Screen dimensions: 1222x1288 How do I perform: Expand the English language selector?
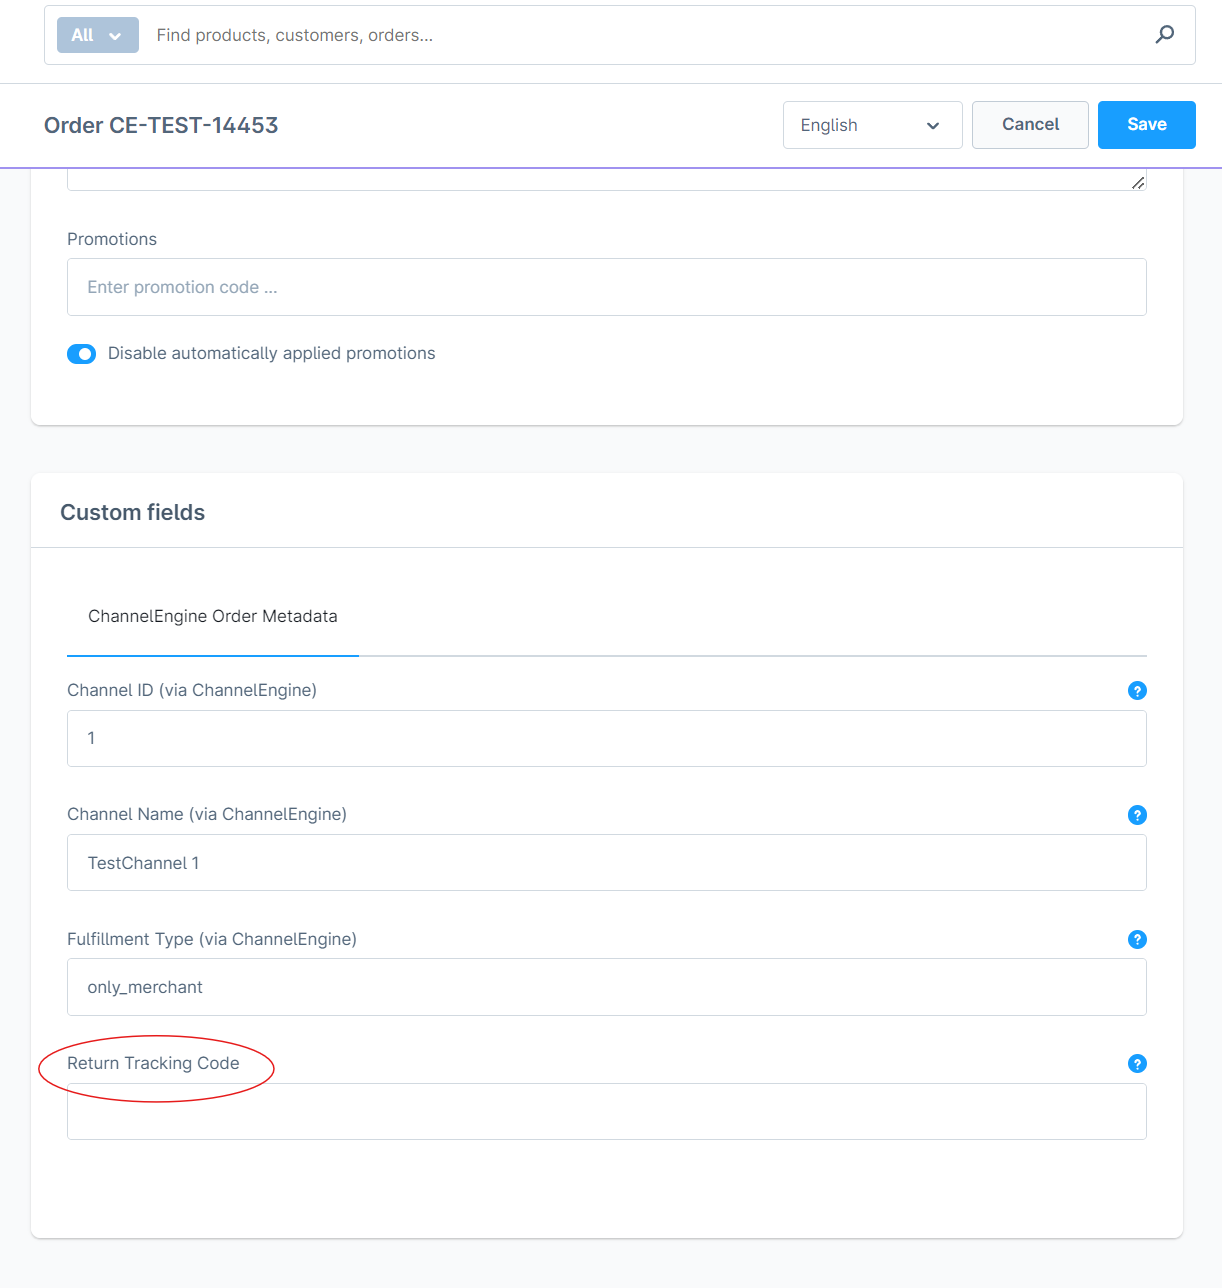(871, 125)
